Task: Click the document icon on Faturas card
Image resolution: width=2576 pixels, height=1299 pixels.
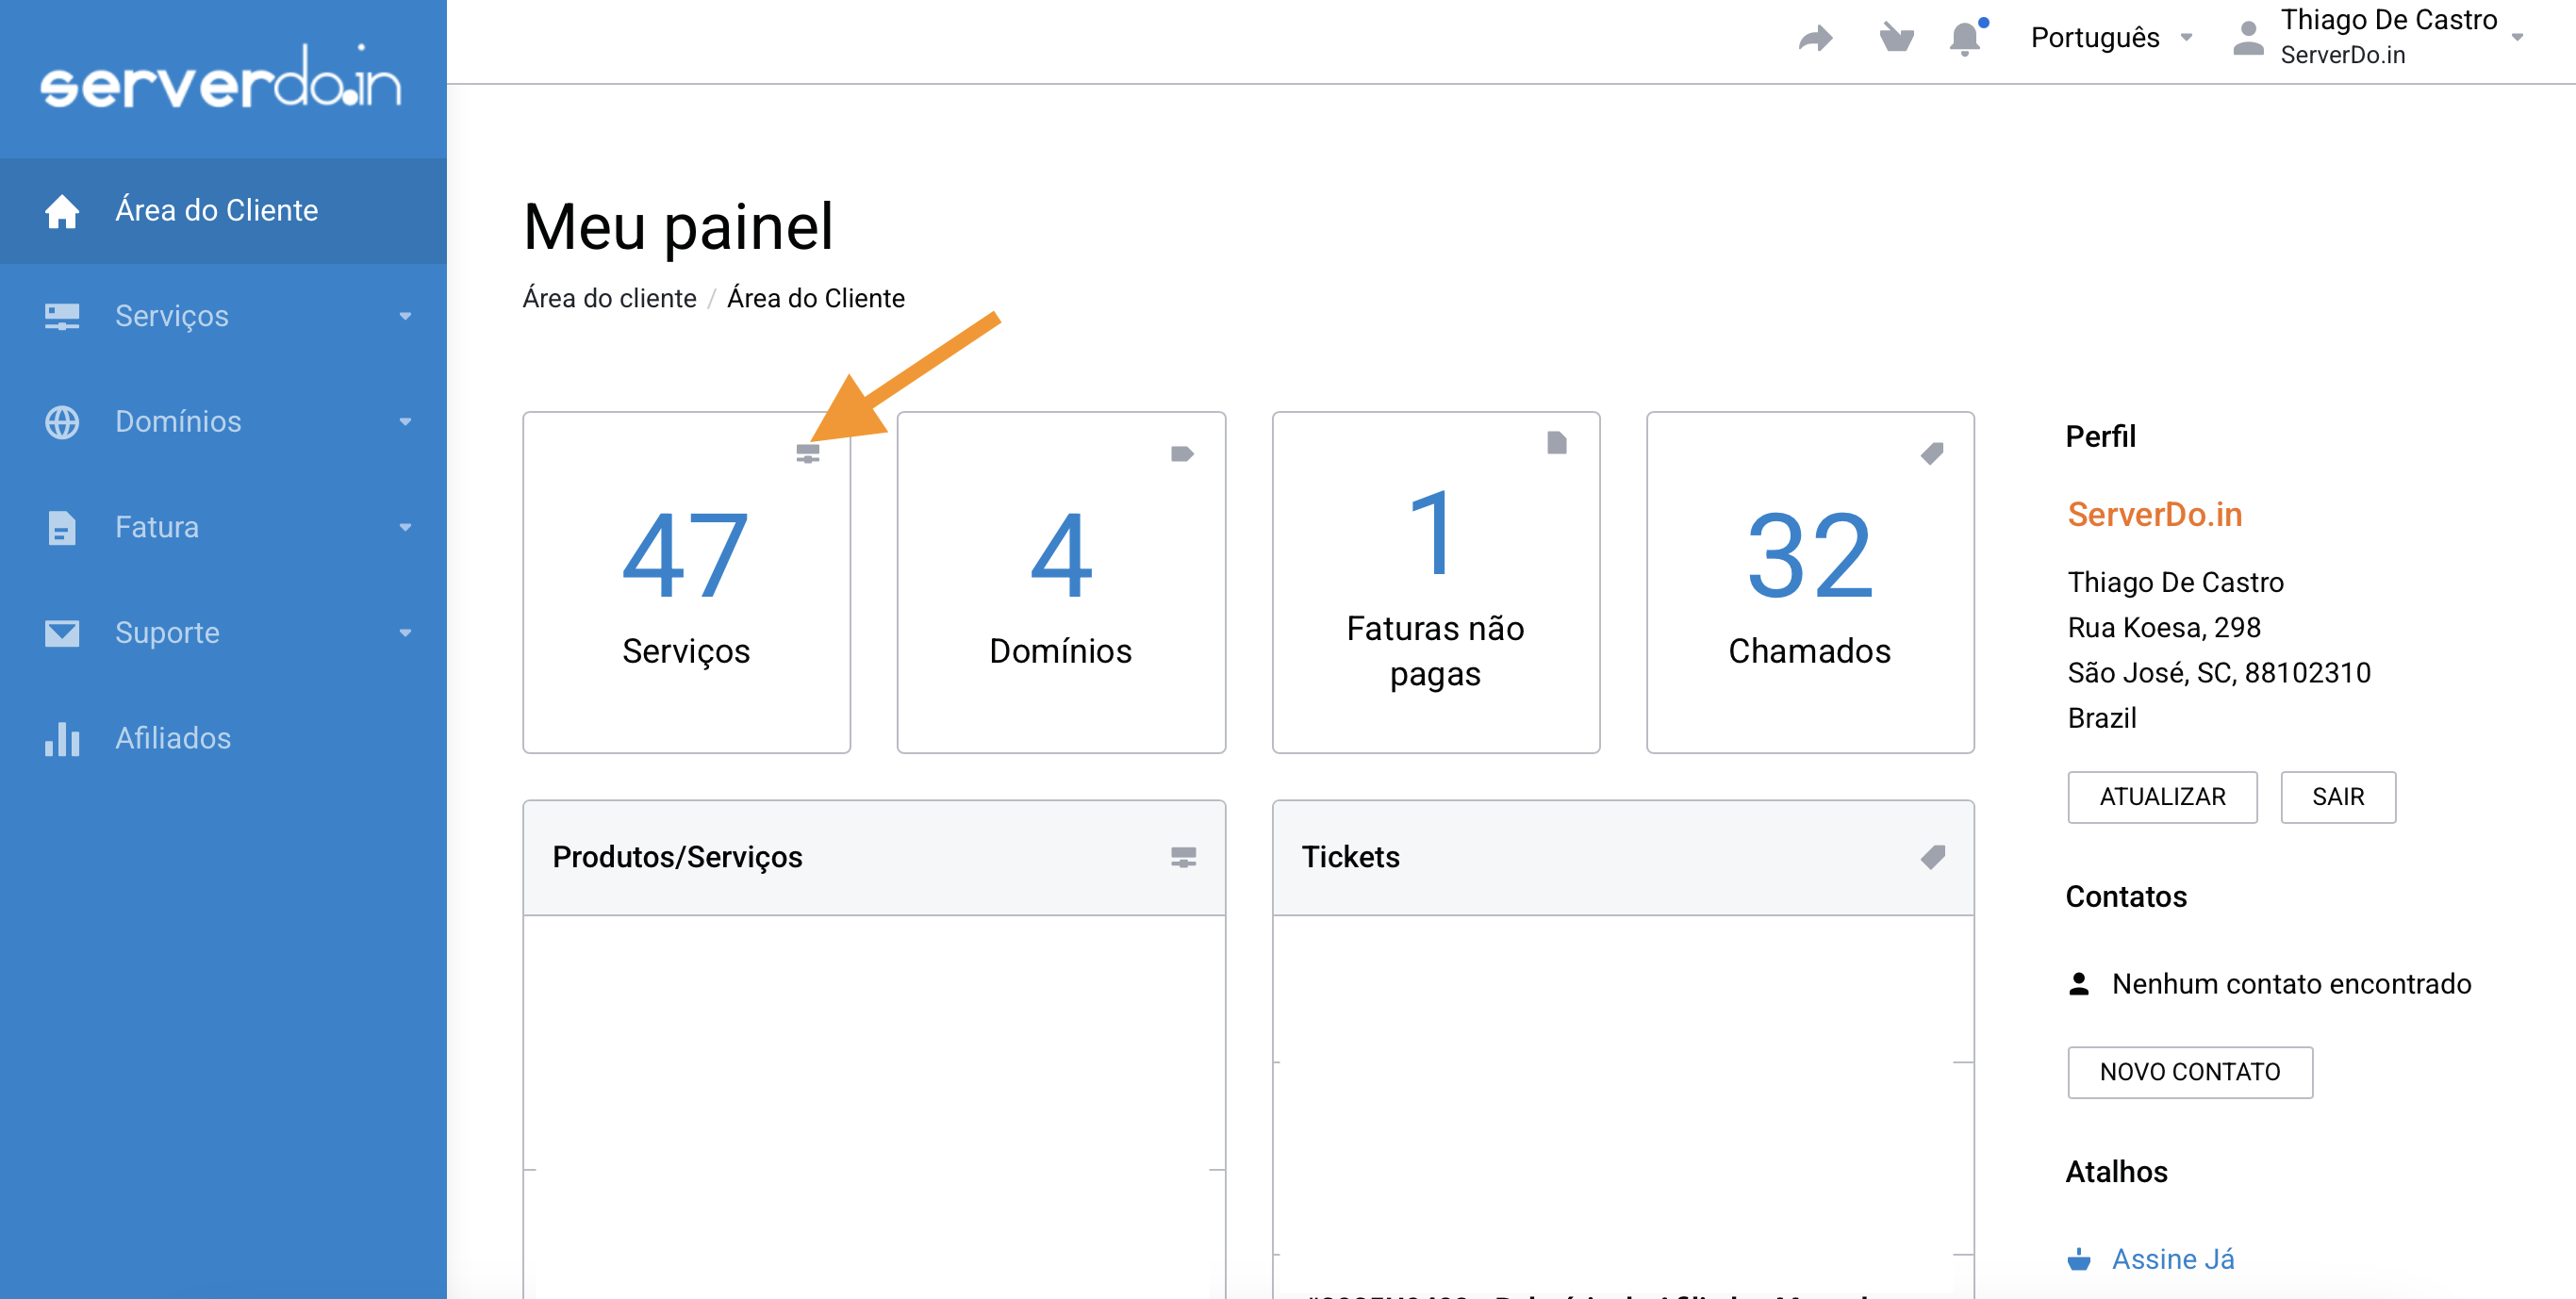Action: click(1556, 443)
